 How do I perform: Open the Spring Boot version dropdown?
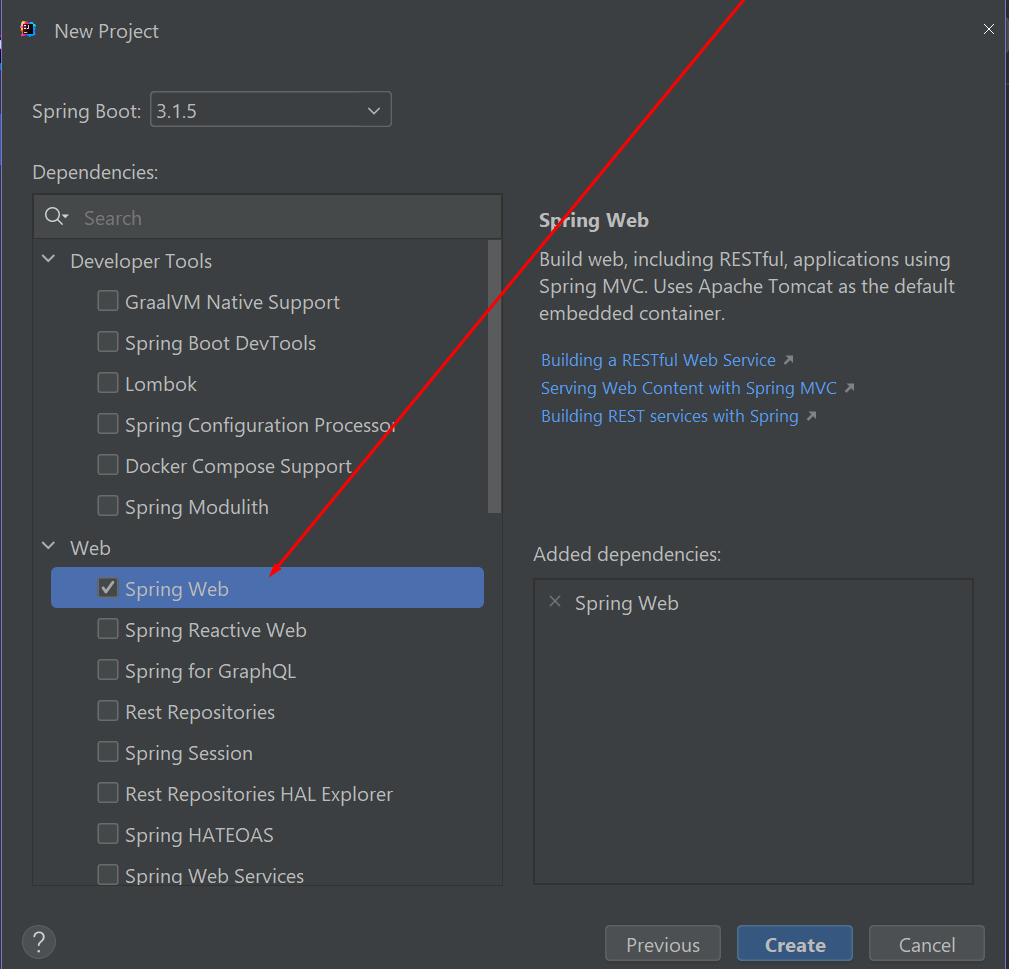[x=270, y=109]
